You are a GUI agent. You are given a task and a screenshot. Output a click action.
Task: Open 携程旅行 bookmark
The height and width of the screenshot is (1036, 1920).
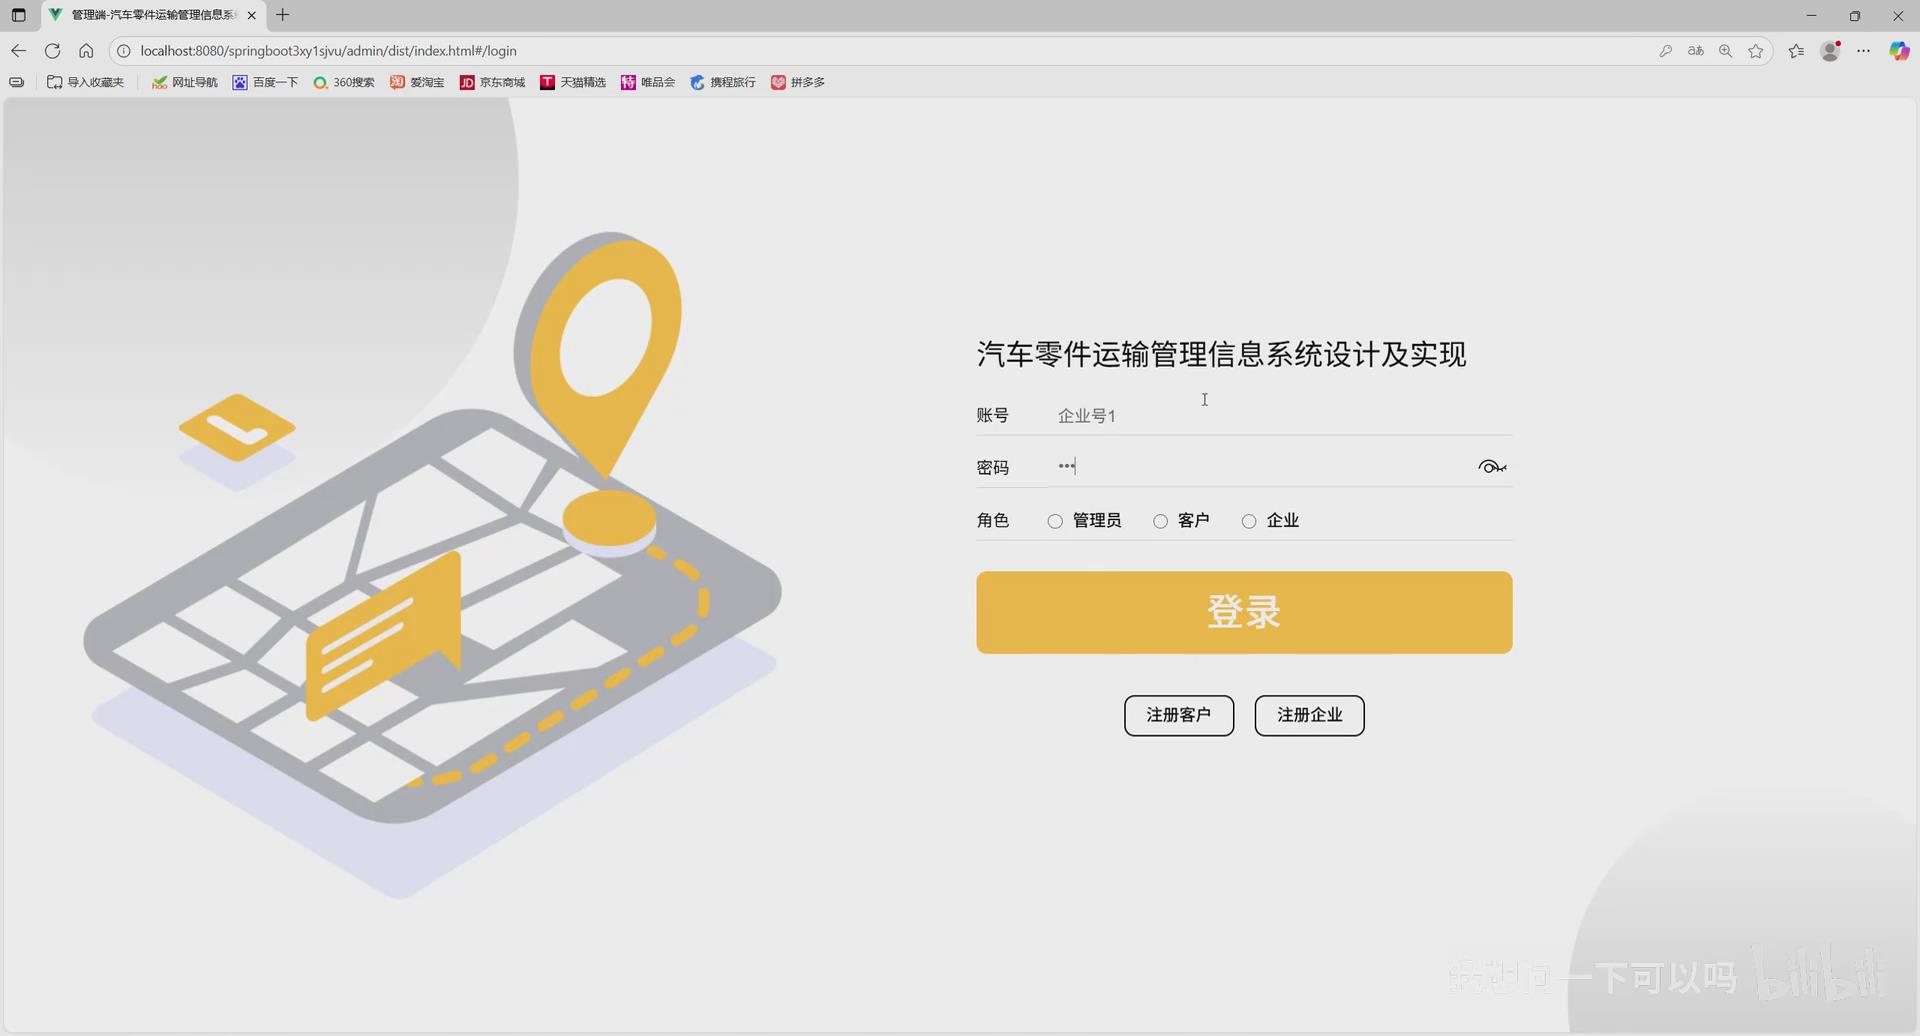[x=723, y=82]
